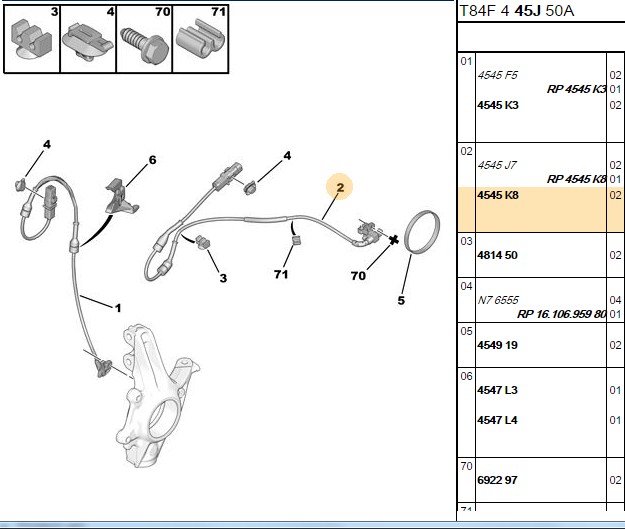Select part number 4545 K3
625x529 pixels.
click(x=498, y=105)
